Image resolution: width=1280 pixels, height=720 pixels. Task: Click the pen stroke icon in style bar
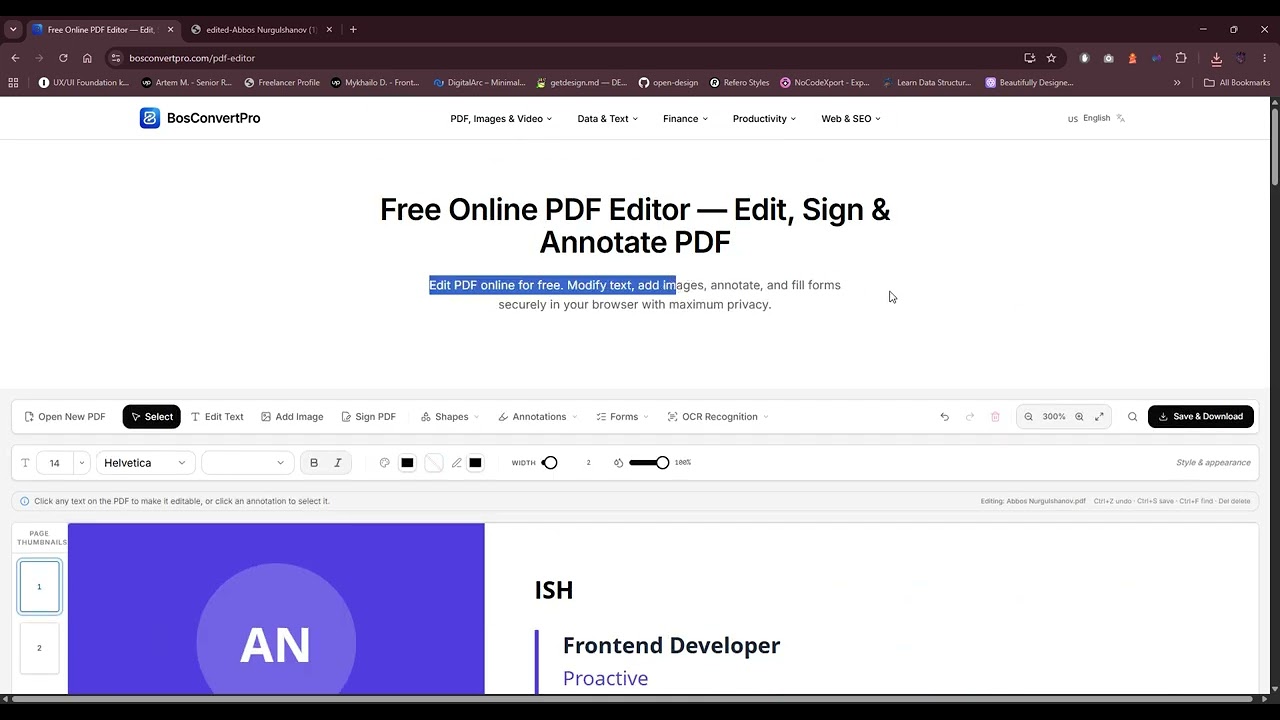click(x=456, y=463)
